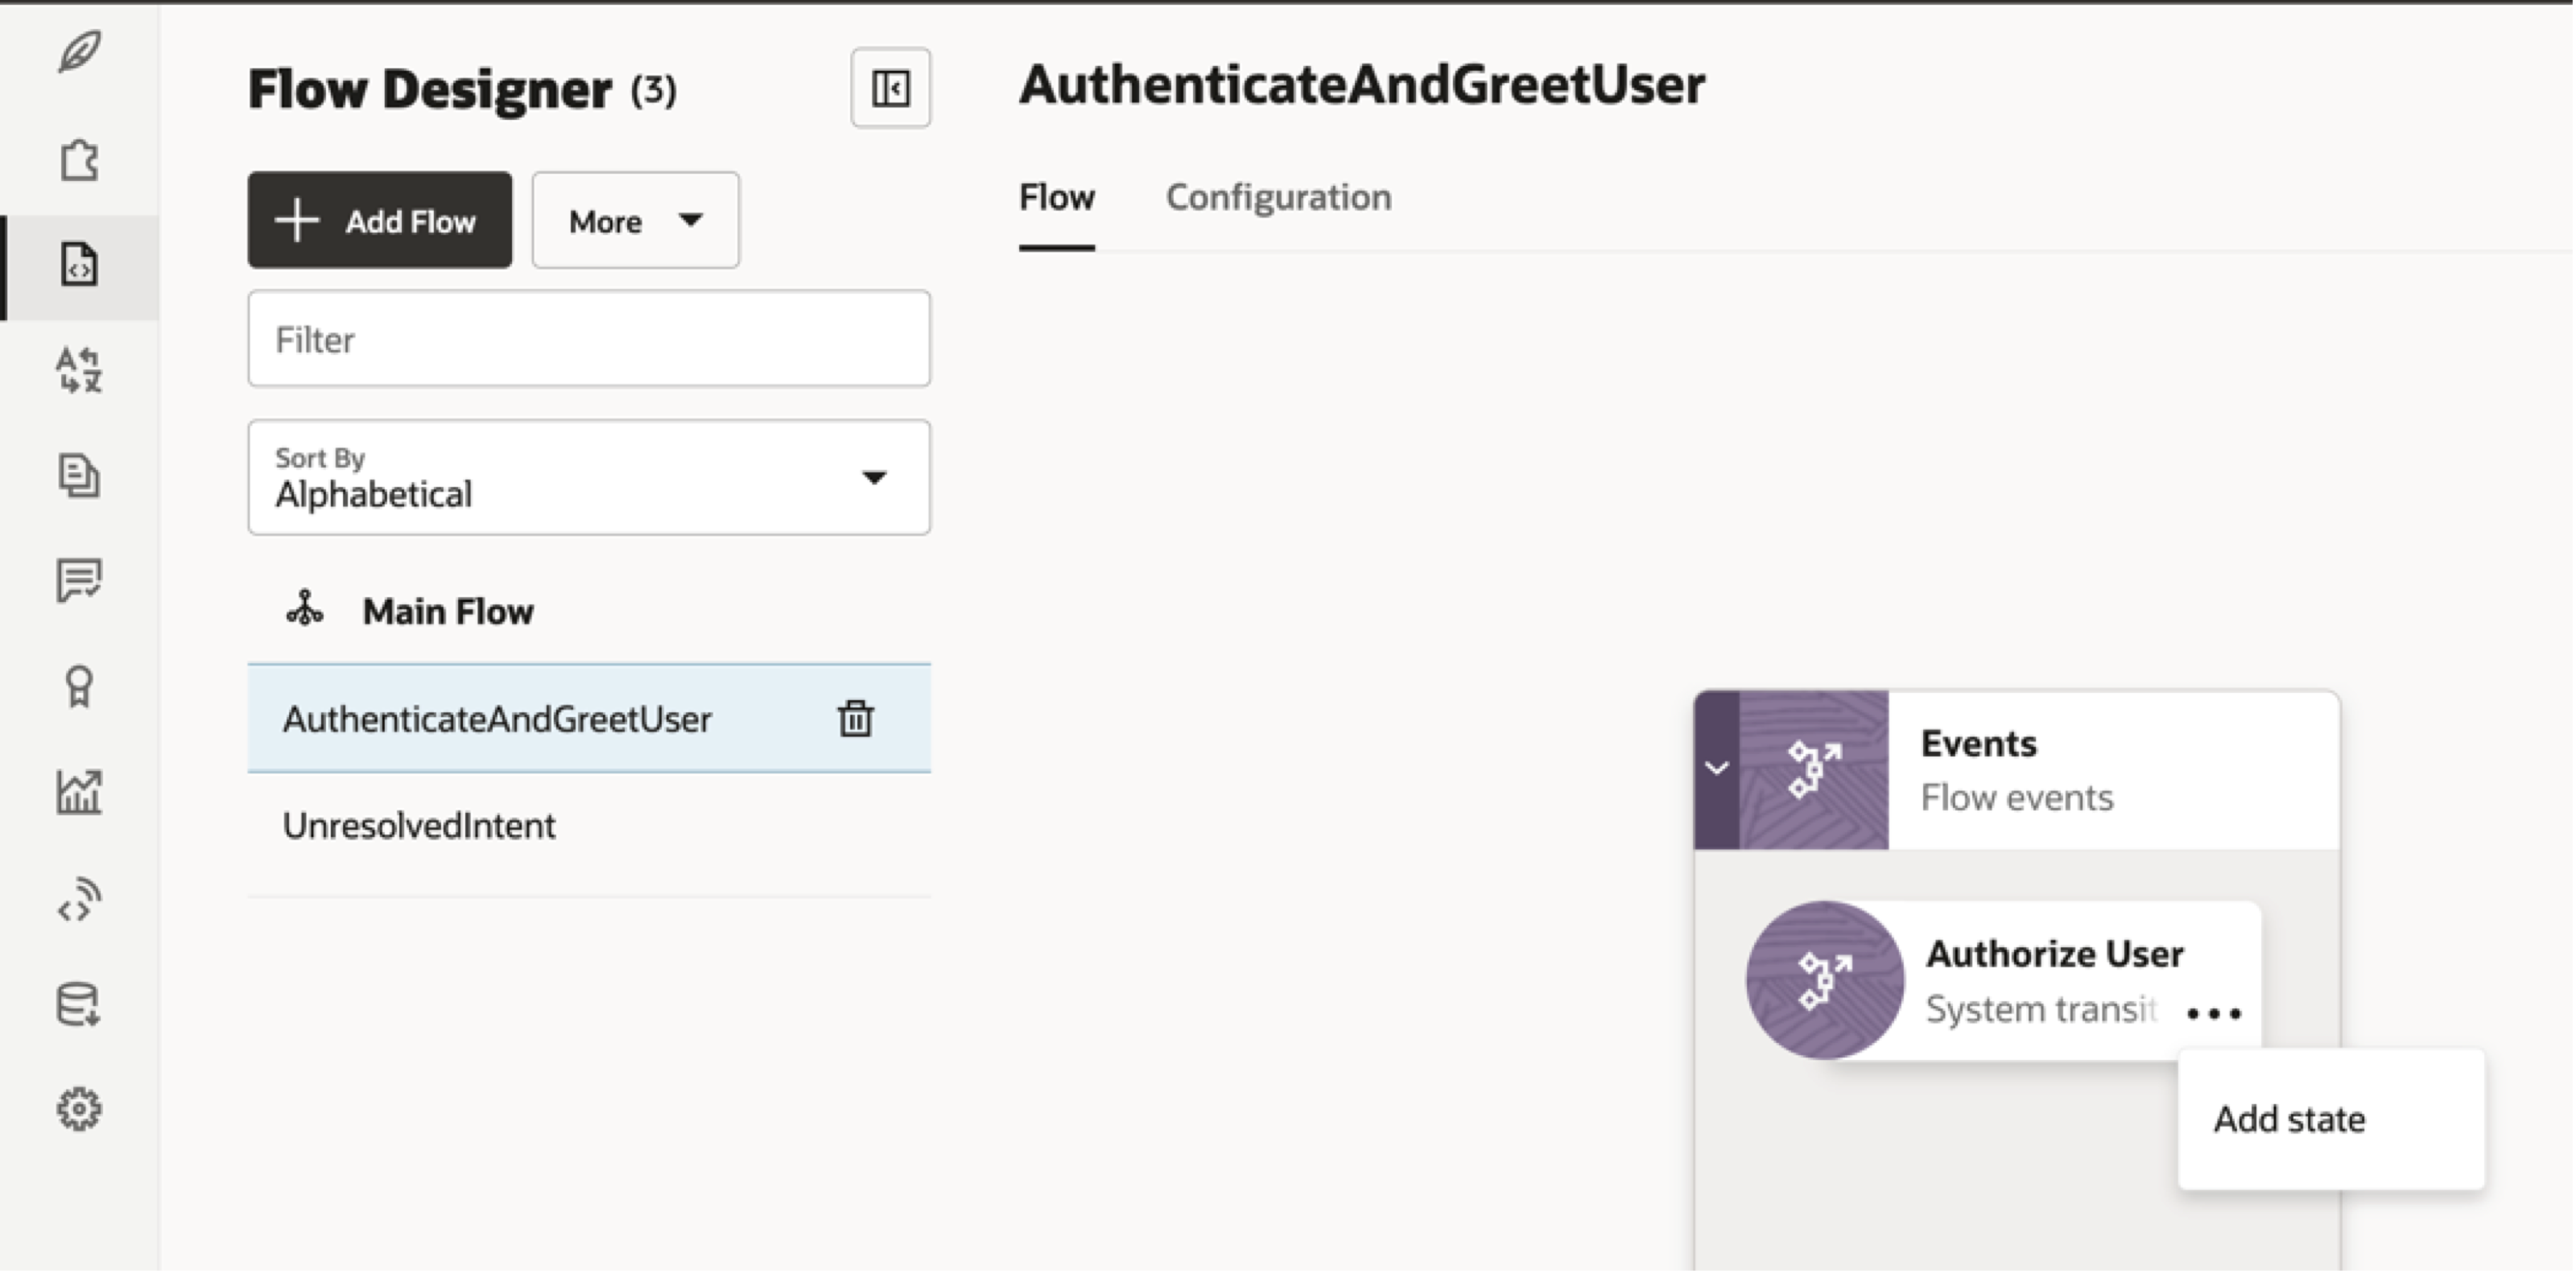2576x1274 pixels.
Task: Switch to the Configuration tab
Action: coord(1278,197)
